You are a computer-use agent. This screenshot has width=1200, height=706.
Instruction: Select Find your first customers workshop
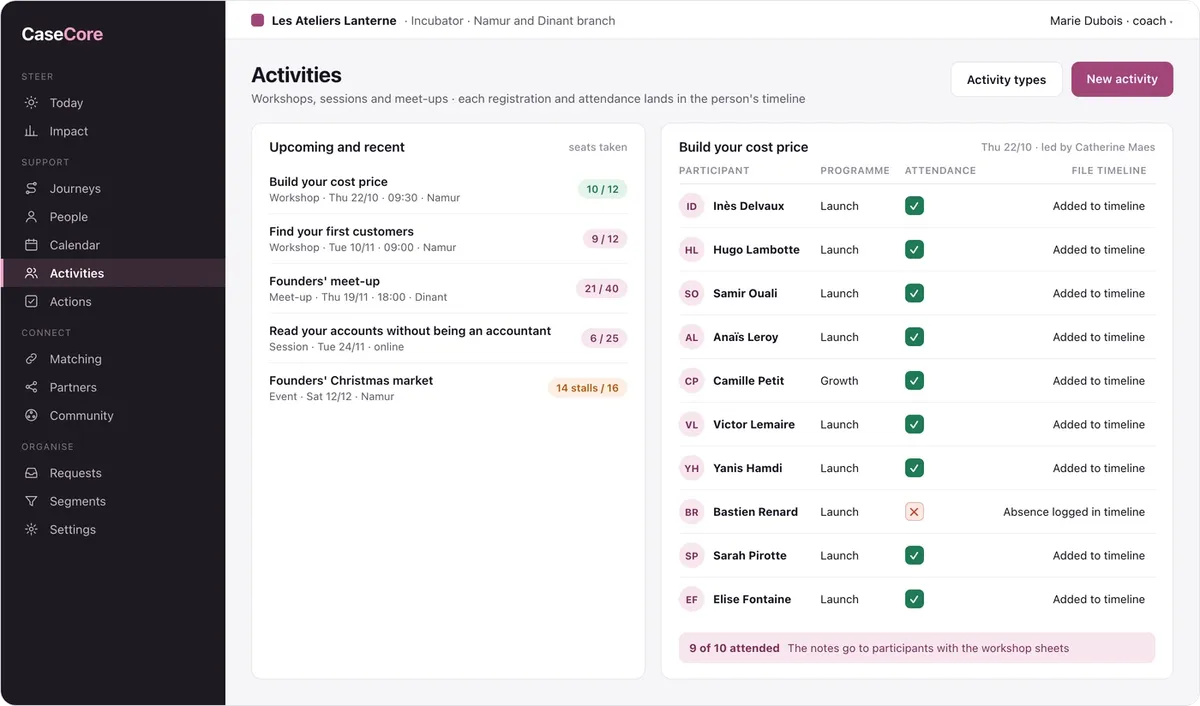[448, 239]
